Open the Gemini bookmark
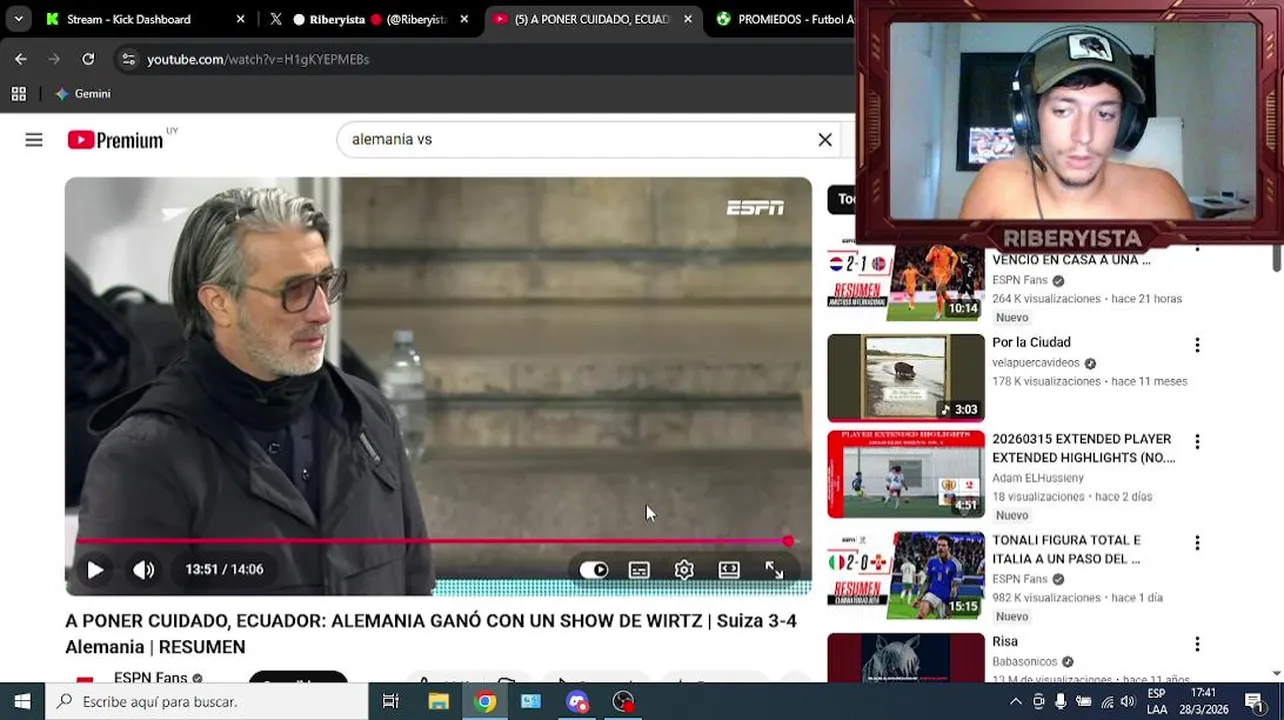This screenshot has width=1284, height=720. [x=83, y=94]
